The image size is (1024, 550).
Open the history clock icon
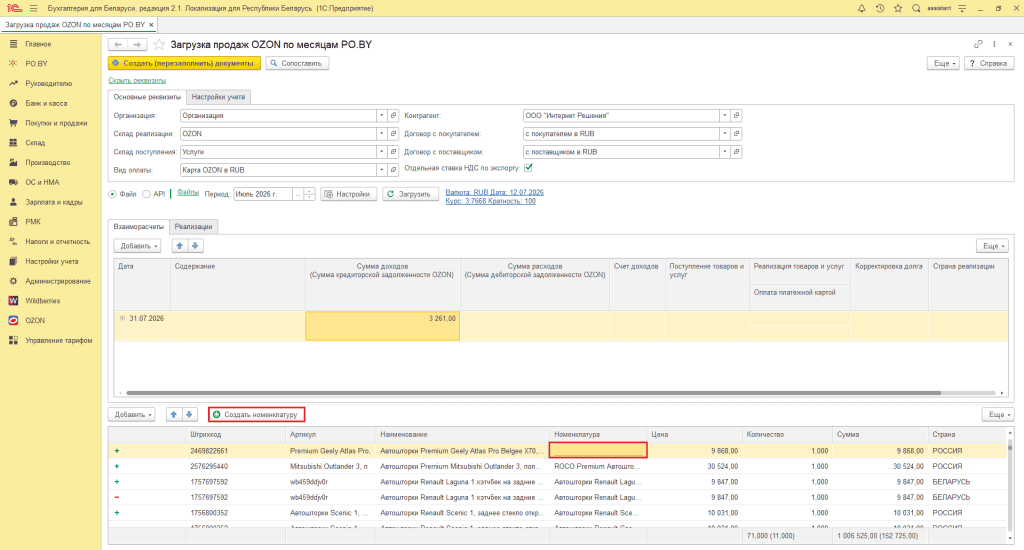(x=880, y=8)
